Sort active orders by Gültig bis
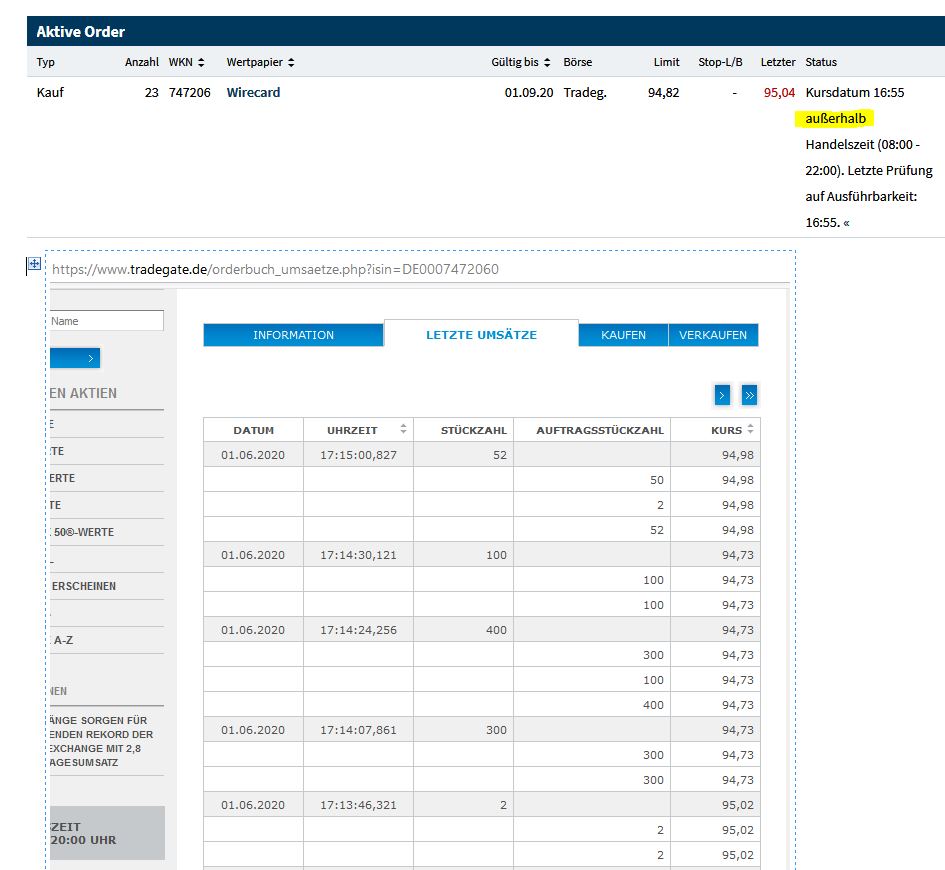The width and height of the screenshot is (945, 870). click(547, 62)
